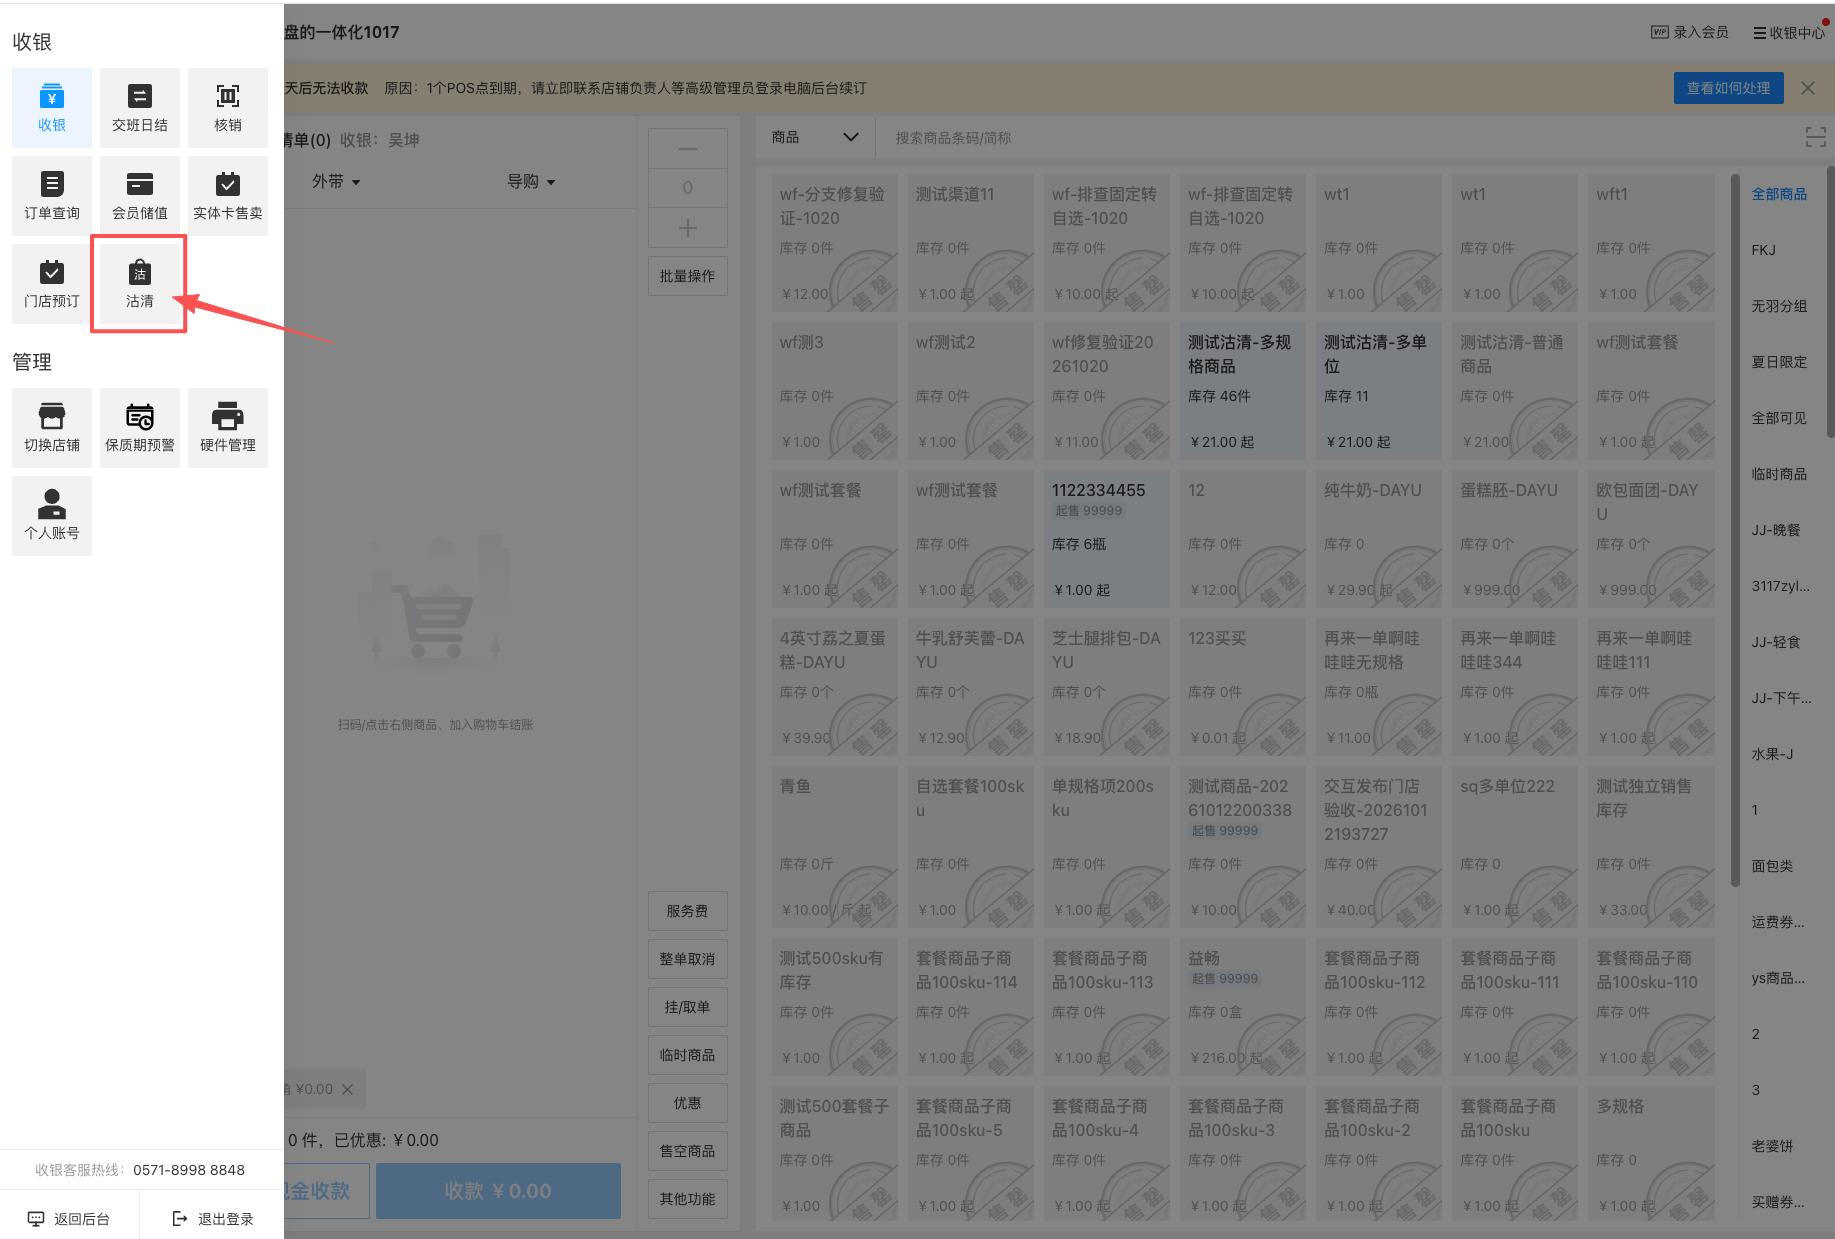1835x1239 pixels.
Task: Click the 挂/取单 hold order button
Action: (x=688, y=1007)
